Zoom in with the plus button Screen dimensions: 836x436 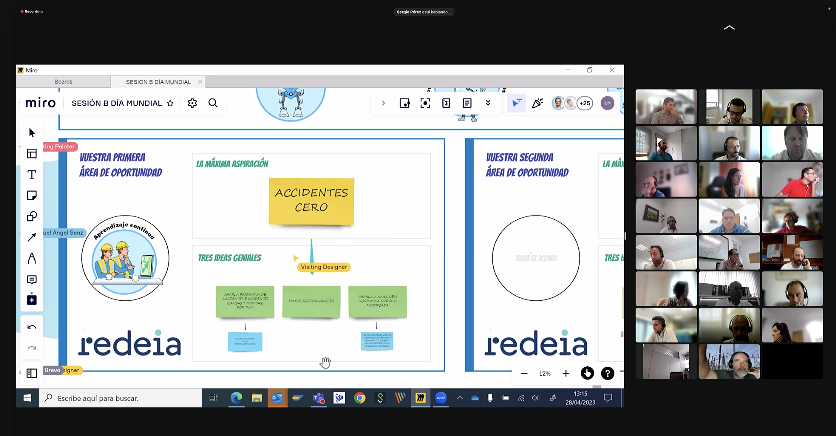point(566,374)
